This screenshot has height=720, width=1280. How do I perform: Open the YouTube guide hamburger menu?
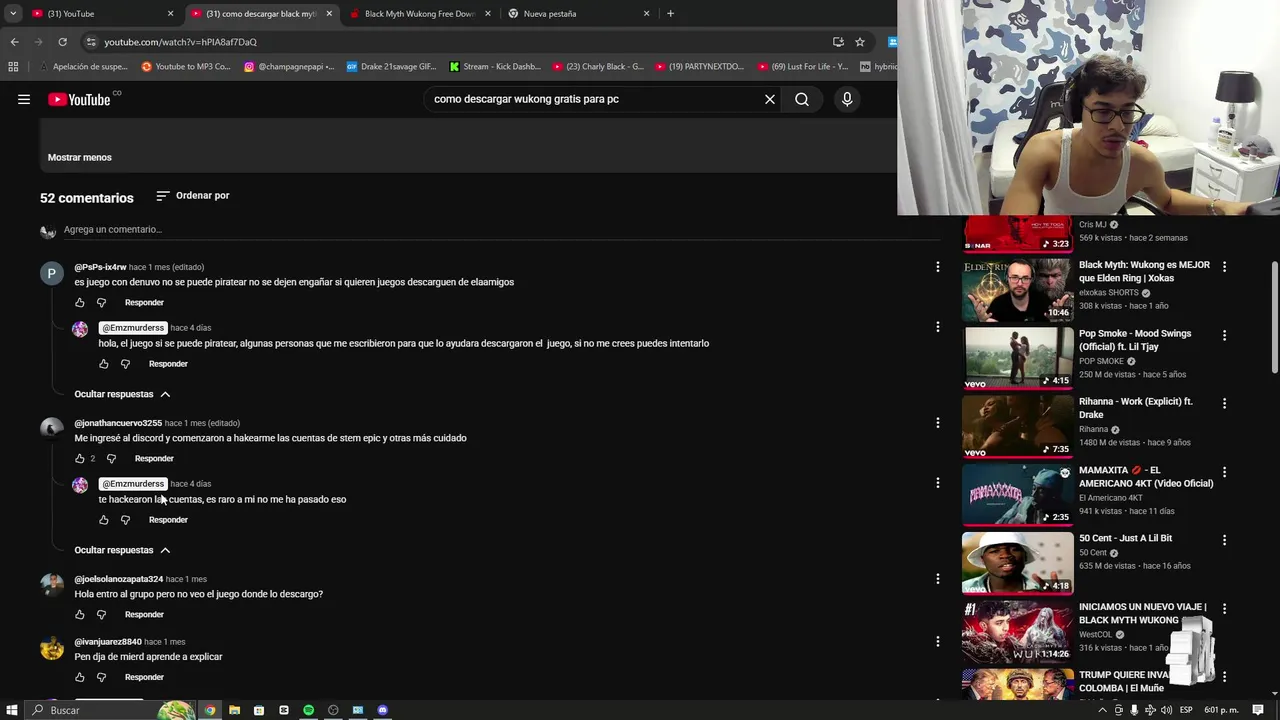(x=24, y=99)
